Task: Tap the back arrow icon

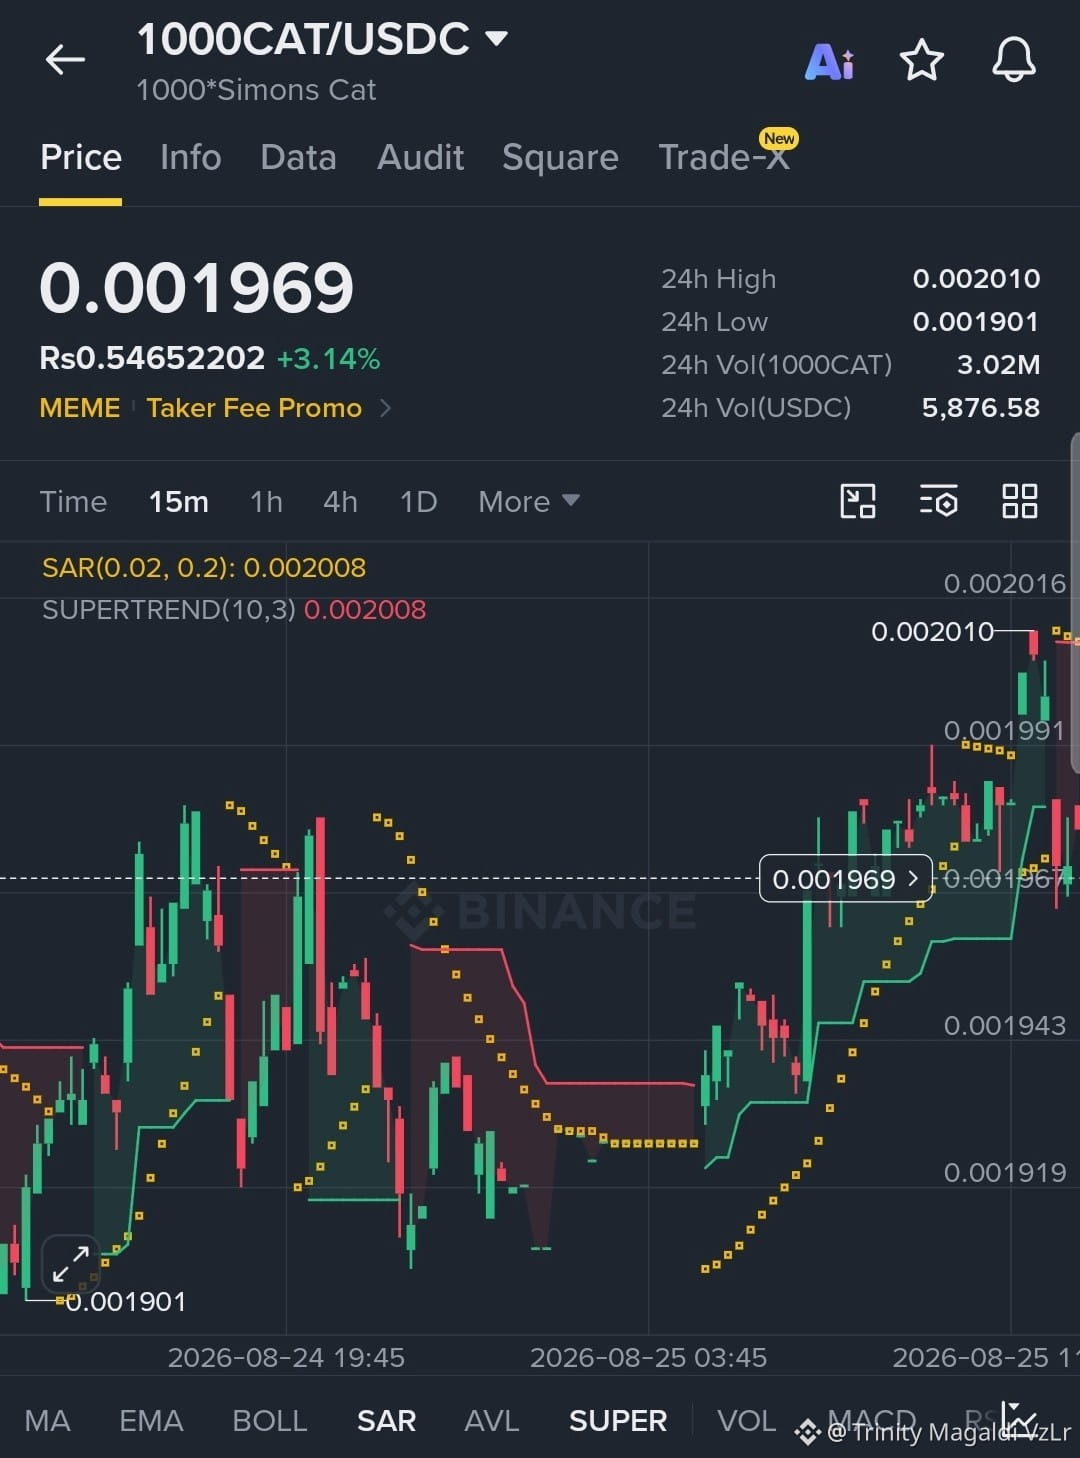Action: pyautogui.click(x=65, y=60)
